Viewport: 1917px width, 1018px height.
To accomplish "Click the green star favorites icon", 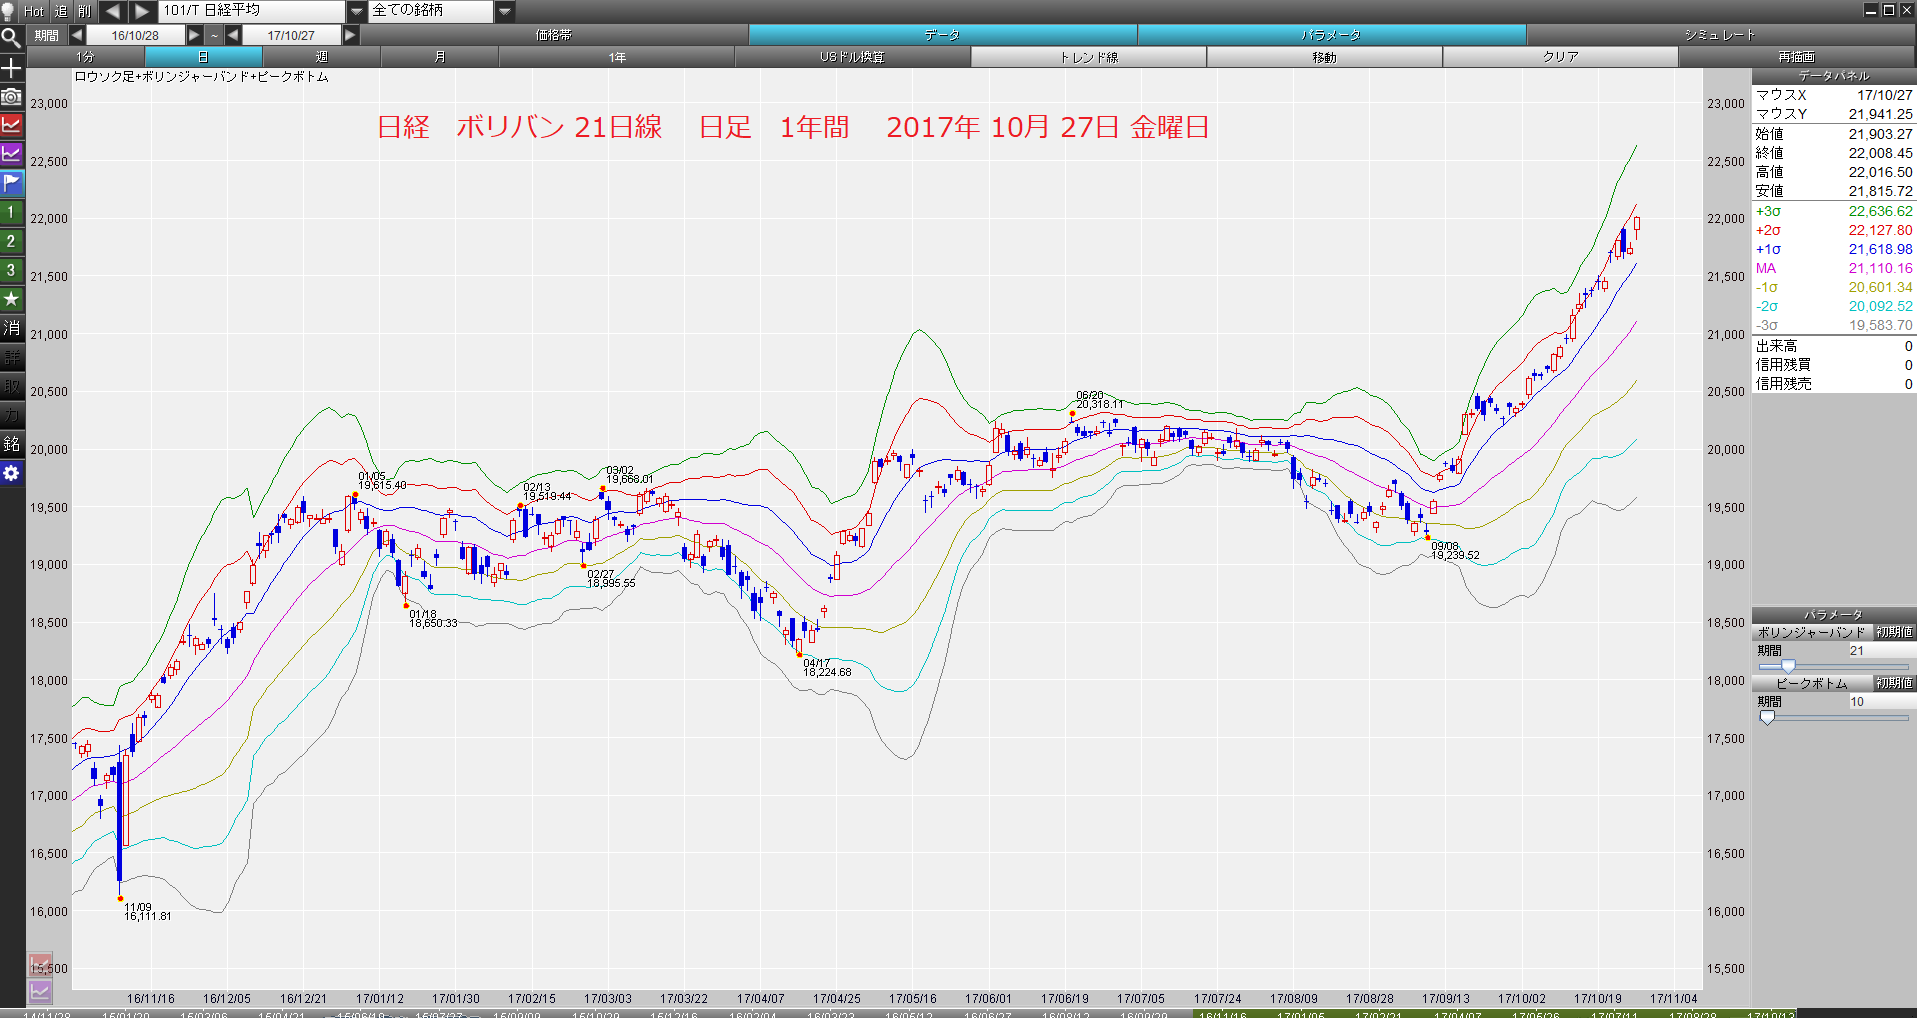I will [11, 299].
